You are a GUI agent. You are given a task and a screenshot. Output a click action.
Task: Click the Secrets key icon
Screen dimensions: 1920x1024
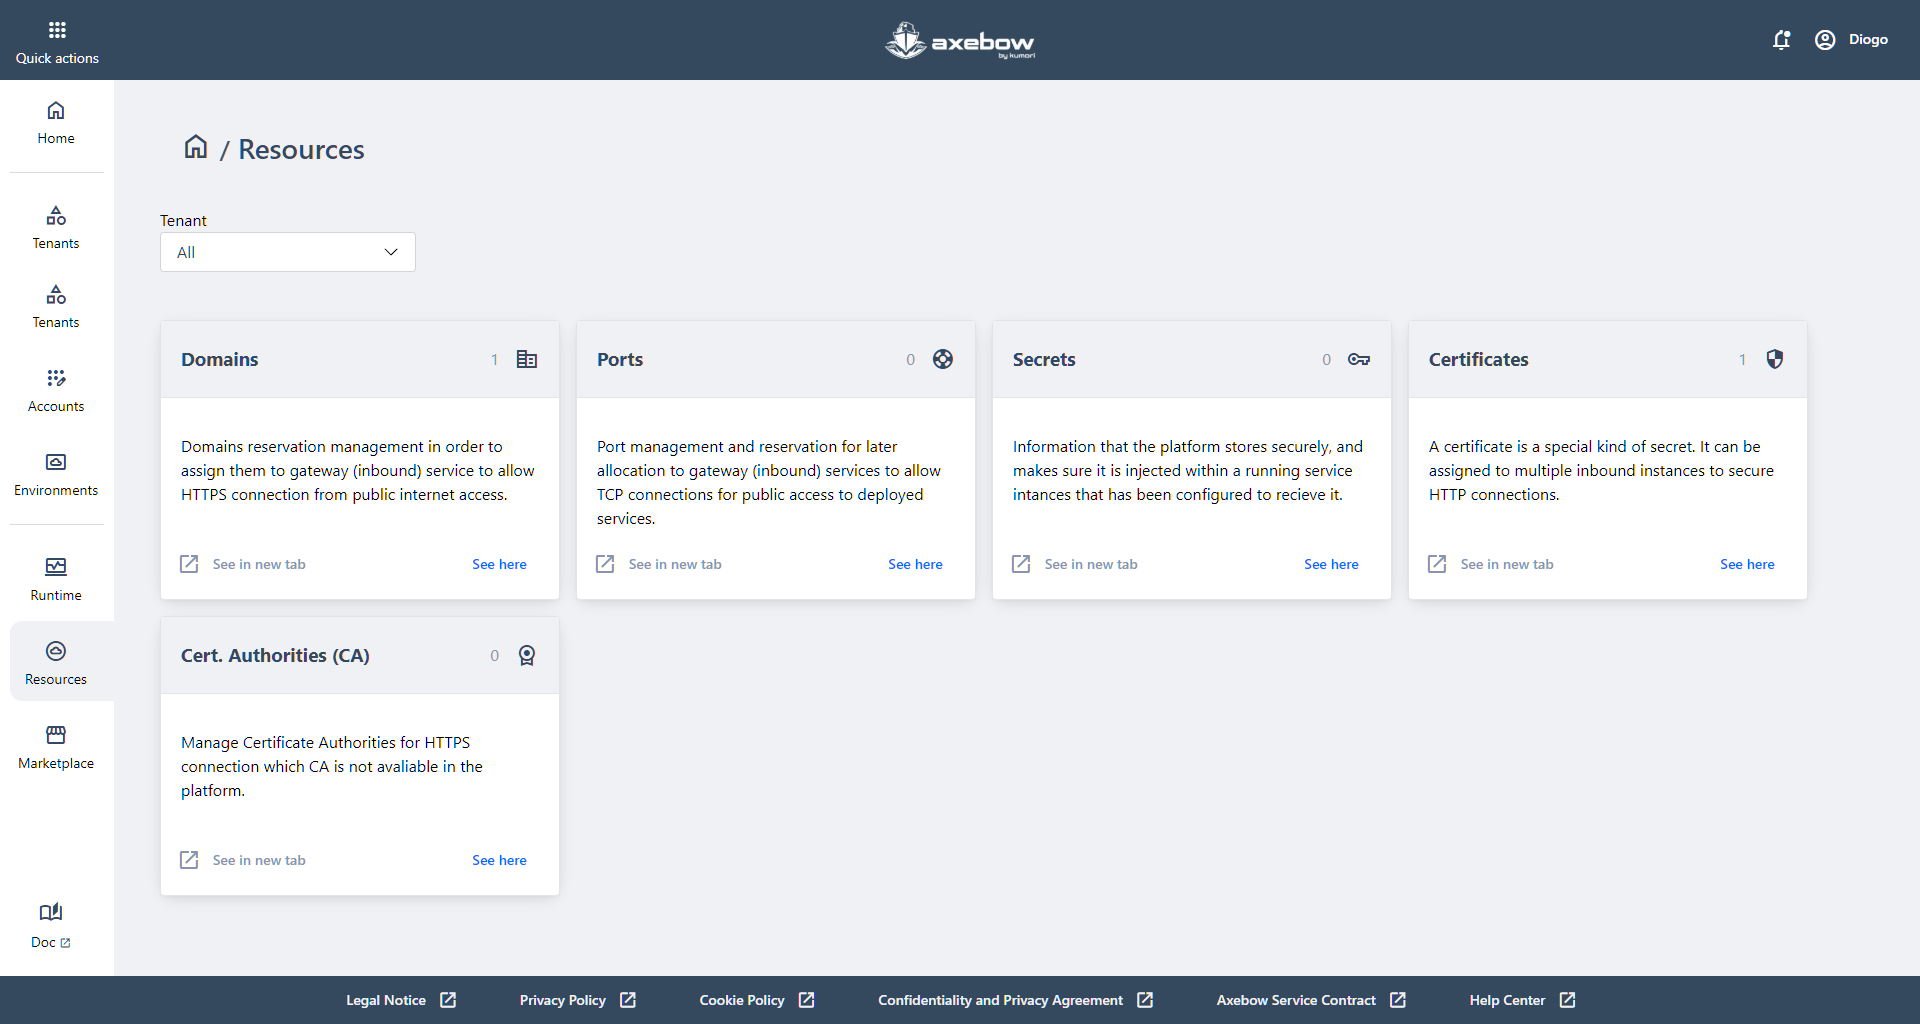[1358, 359]
